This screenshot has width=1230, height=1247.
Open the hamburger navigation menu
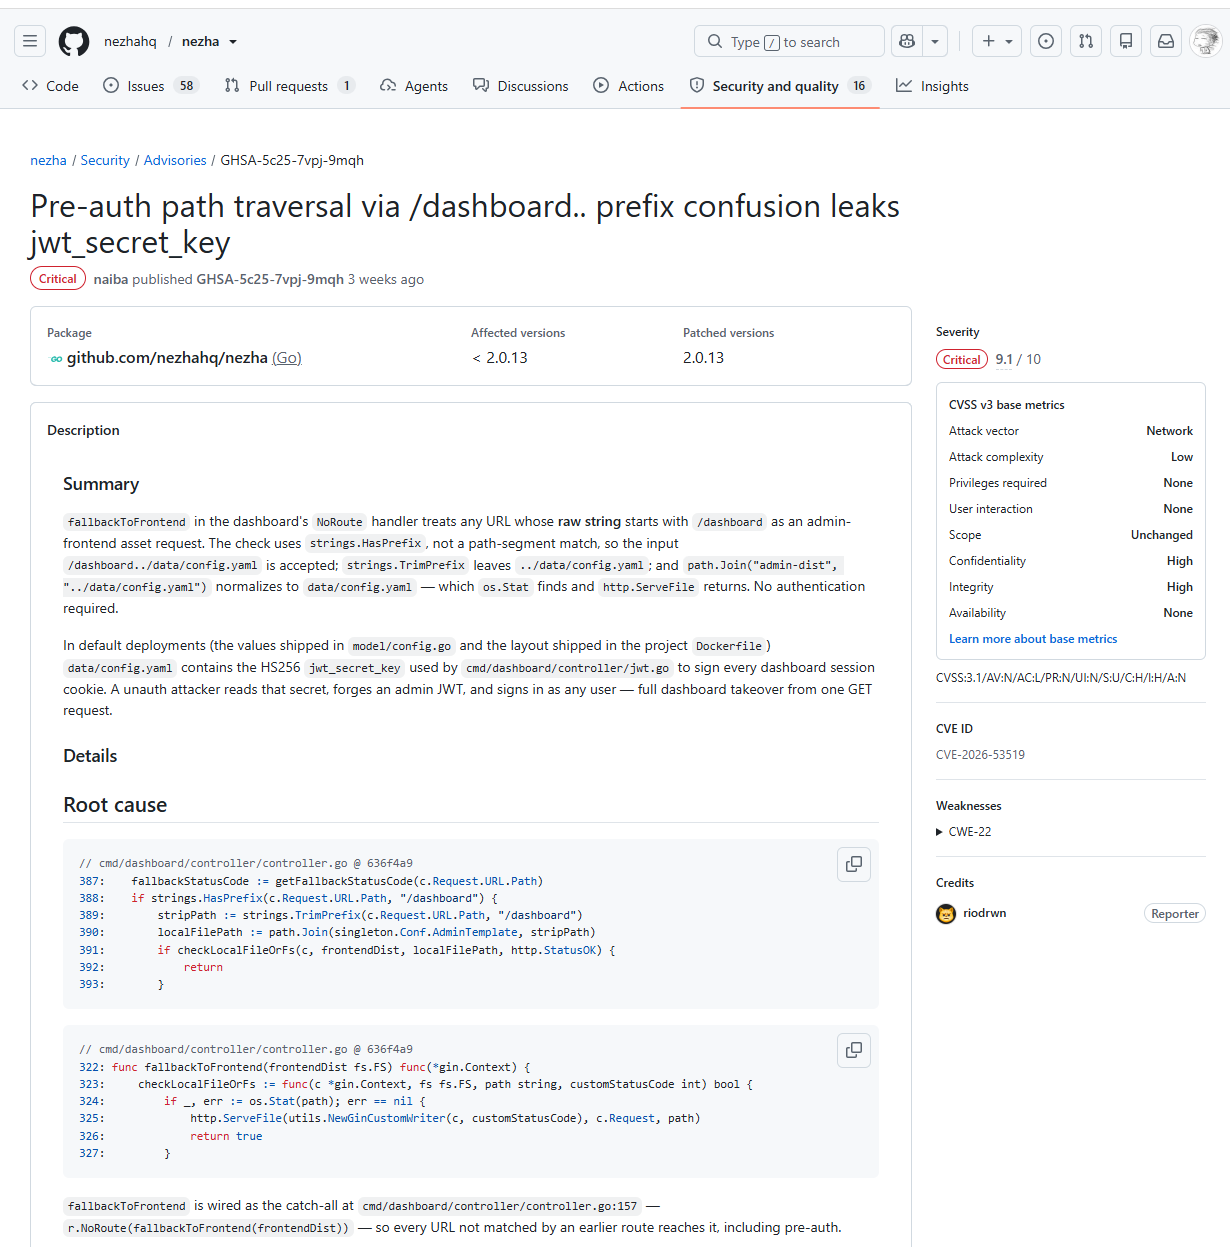(x=30, y=41)
